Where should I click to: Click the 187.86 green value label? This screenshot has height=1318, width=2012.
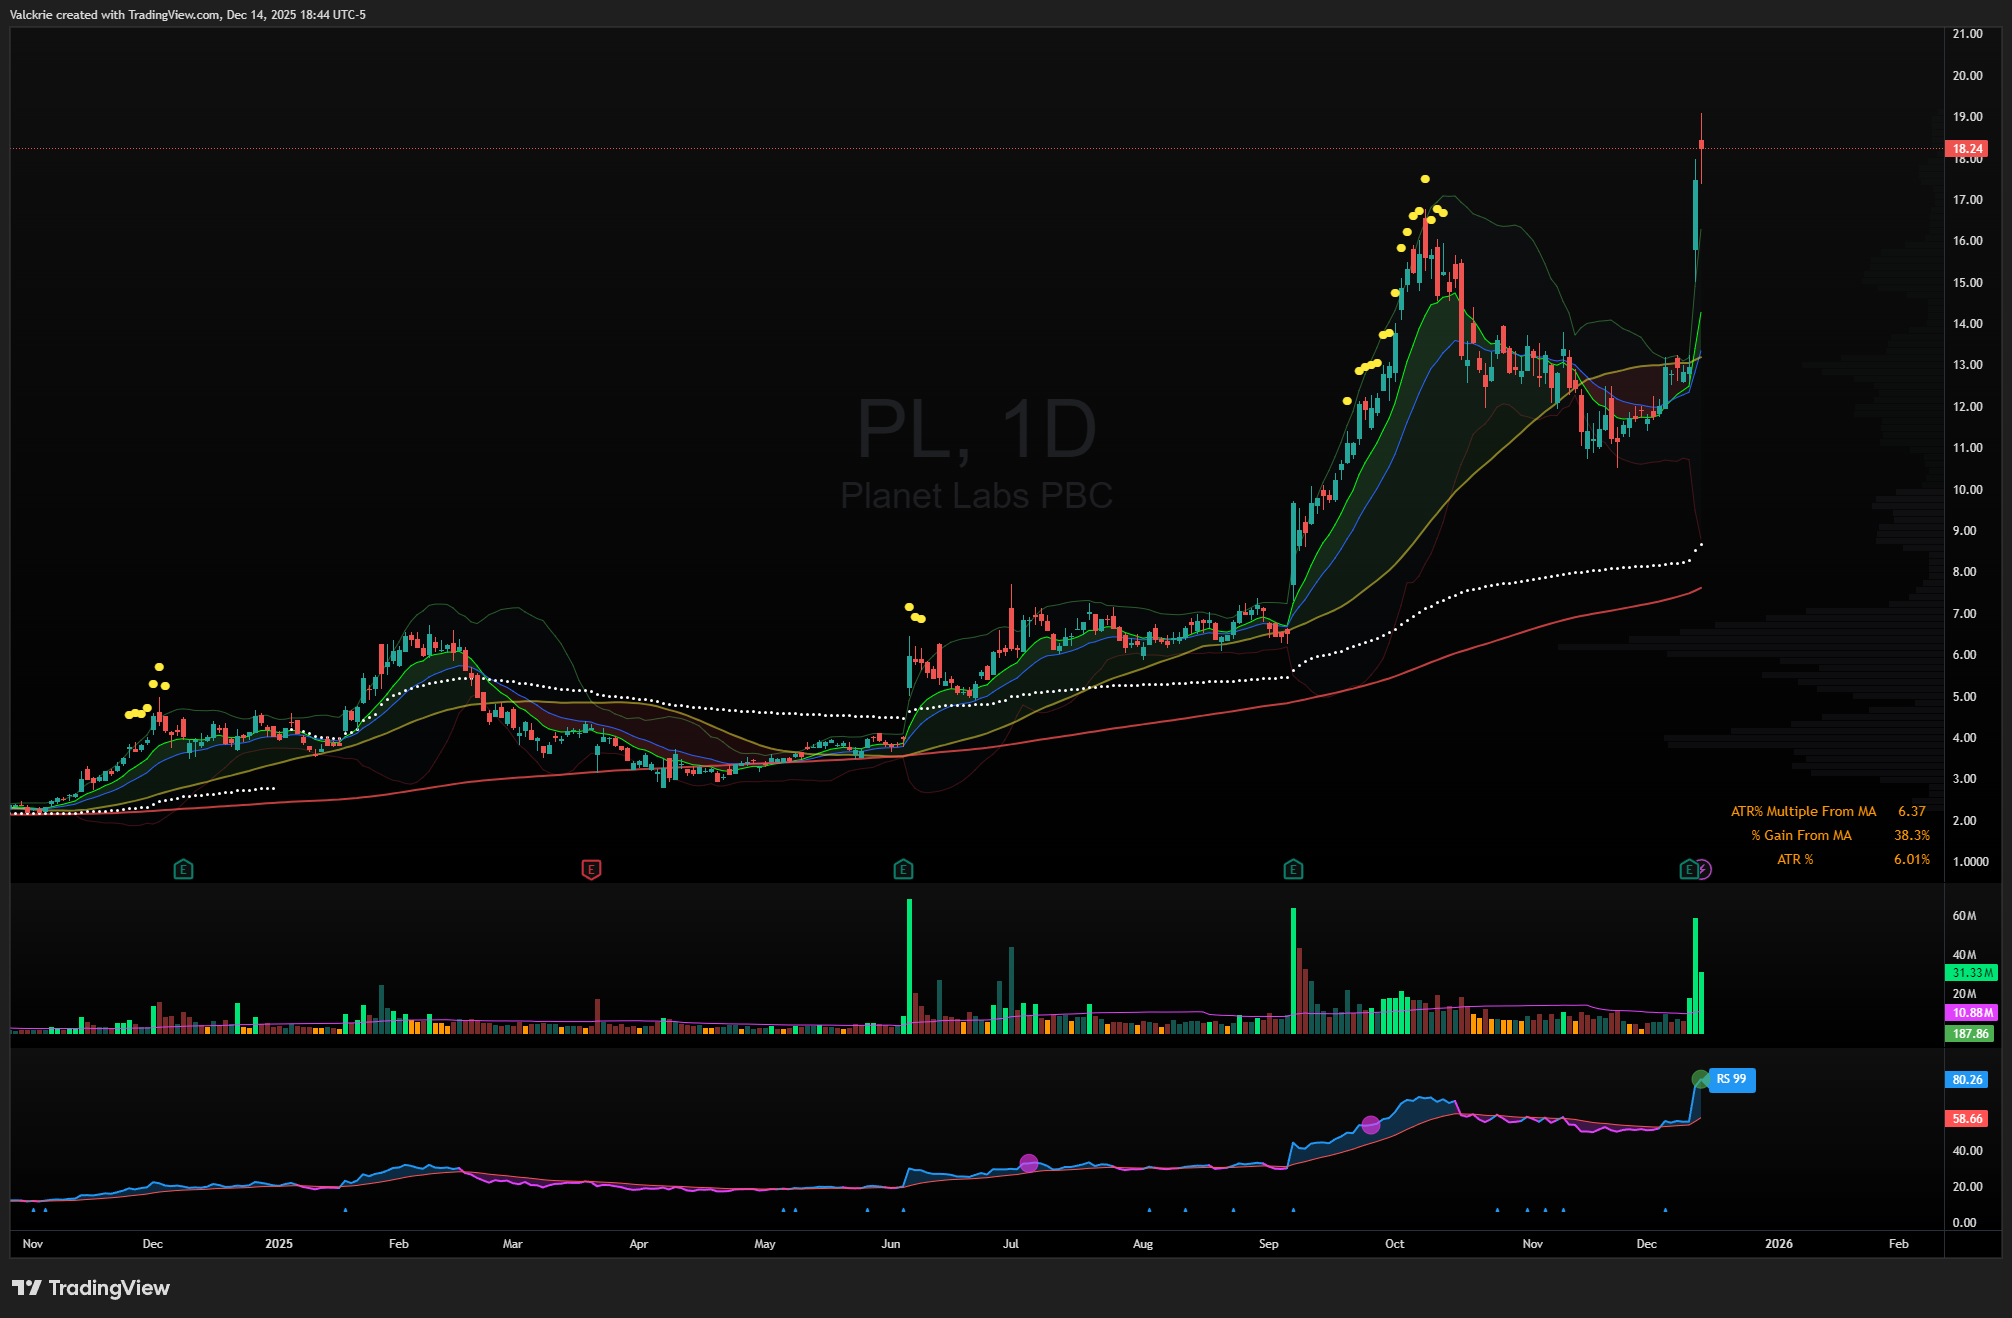[1970, 1034]
